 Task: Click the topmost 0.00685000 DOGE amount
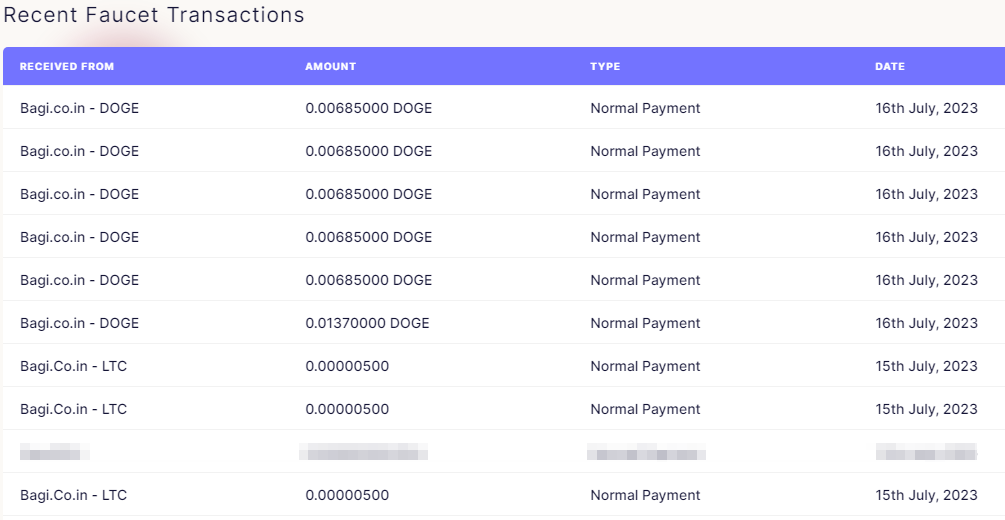(369, 108)
